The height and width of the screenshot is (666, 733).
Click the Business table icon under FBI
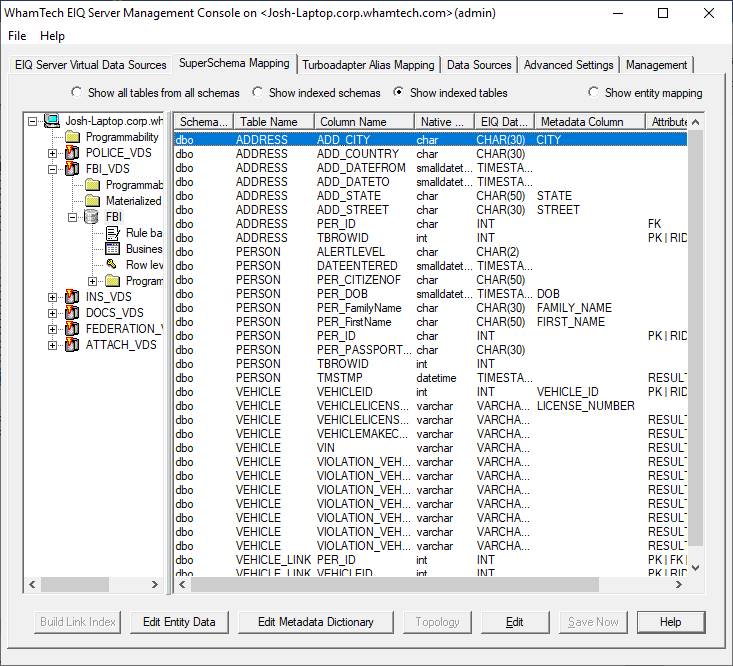113,249
